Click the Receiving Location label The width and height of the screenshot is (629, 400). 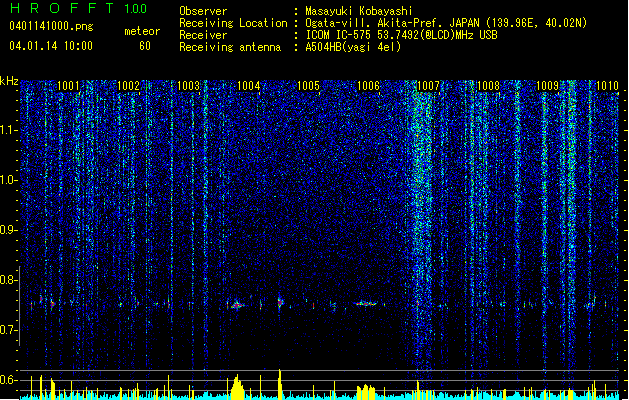tap(233, 23)
